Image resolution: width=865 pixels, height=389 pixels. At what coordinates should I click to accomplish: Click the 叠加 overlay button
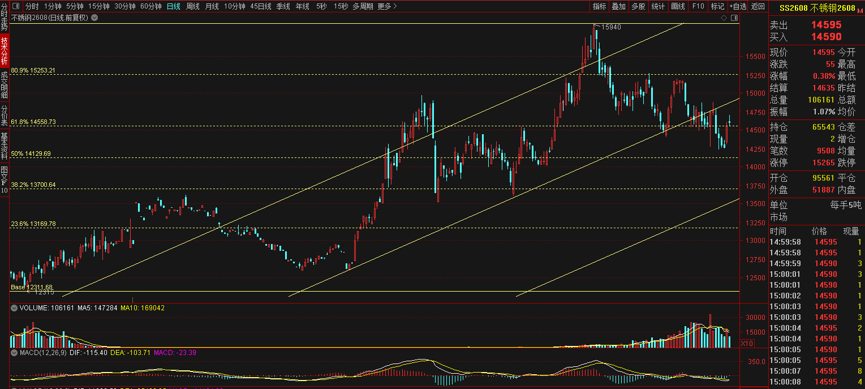pyautogui.click(x=618, y=7)
